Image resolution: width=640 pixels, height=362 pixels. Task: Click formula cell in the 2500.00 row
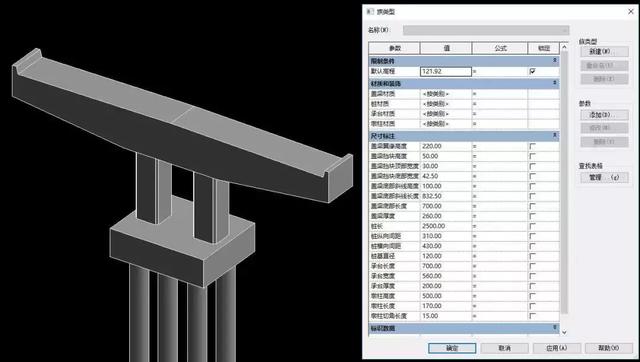tap(500, 226)
